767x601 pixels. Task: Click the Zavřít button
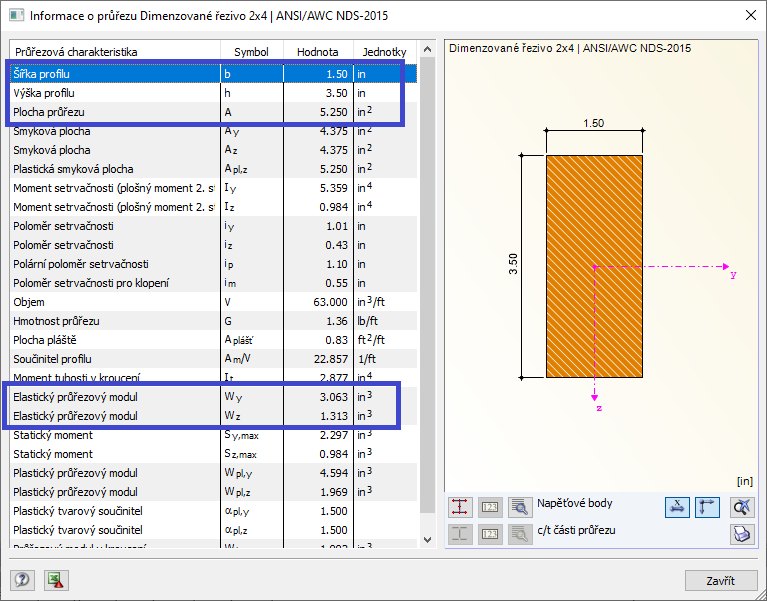click(x=721, y=580)
